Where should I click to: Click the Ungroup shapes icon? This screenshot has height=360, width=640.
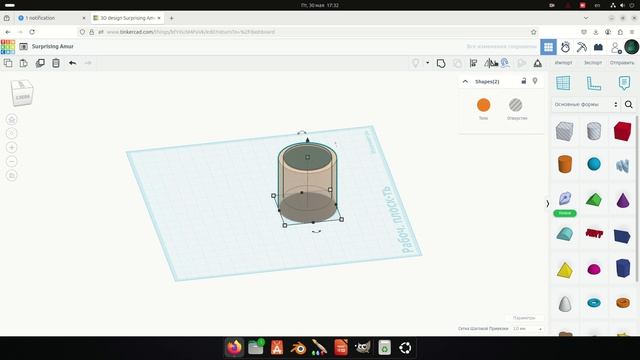tap(458, 63)
